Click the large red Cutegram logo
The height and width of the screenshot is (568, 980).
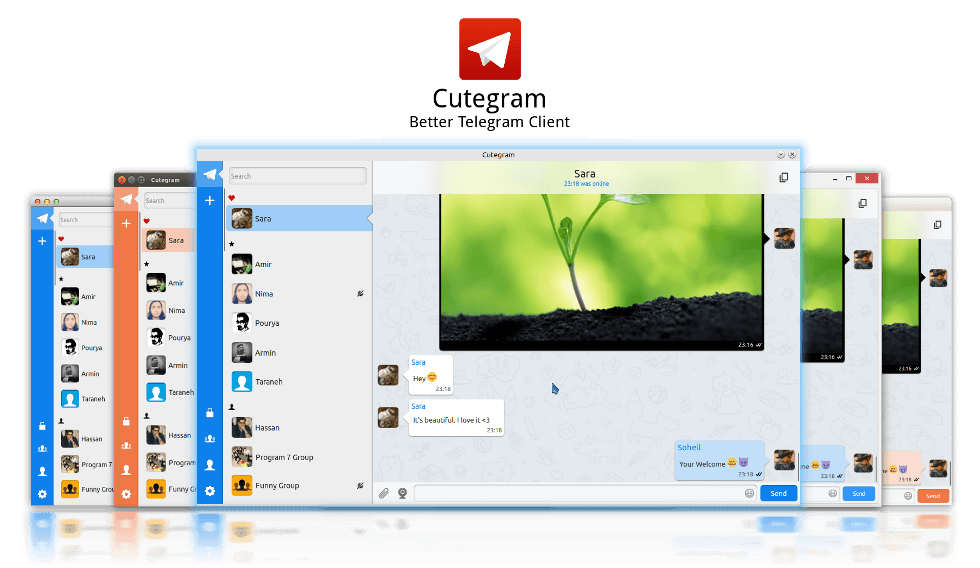(x=490, y=49)
